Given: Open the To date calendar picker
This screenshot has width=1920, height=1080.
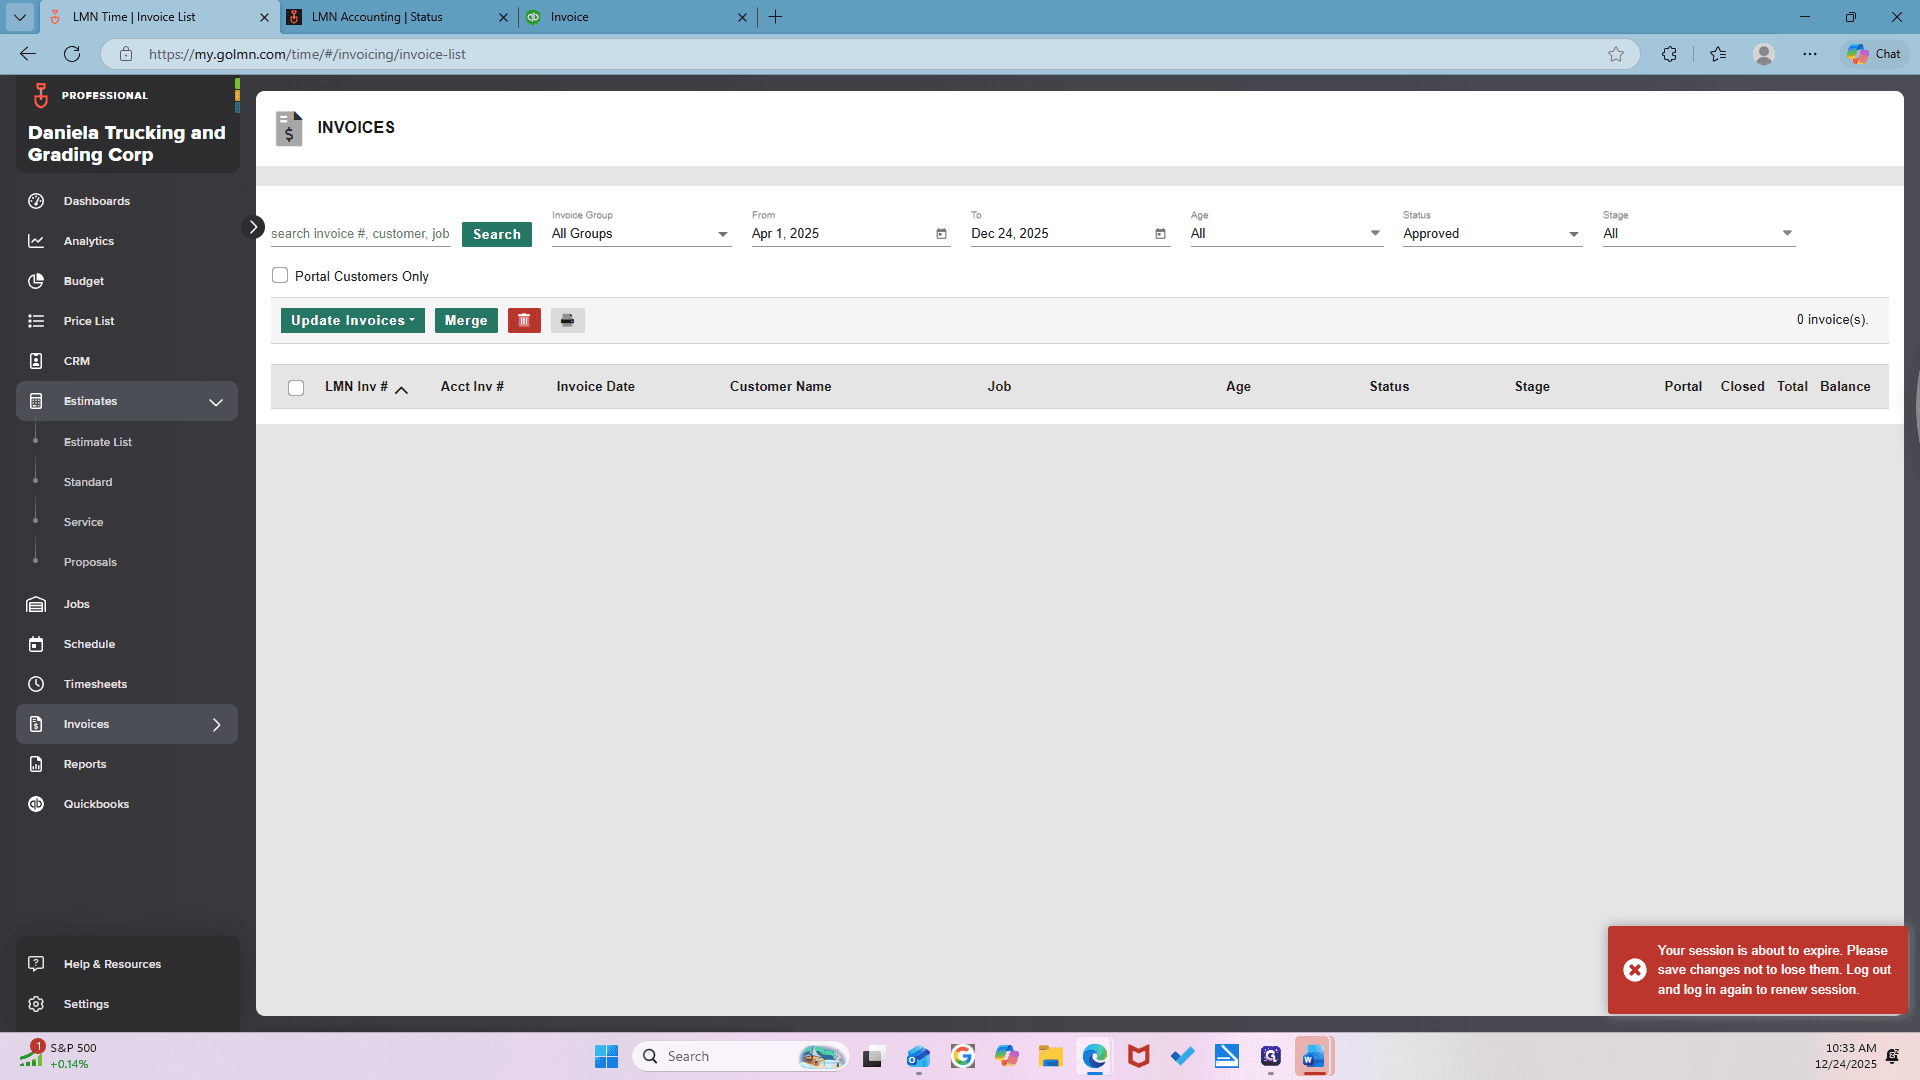Looking at the screenshot, I should (x=1160, y=234).
